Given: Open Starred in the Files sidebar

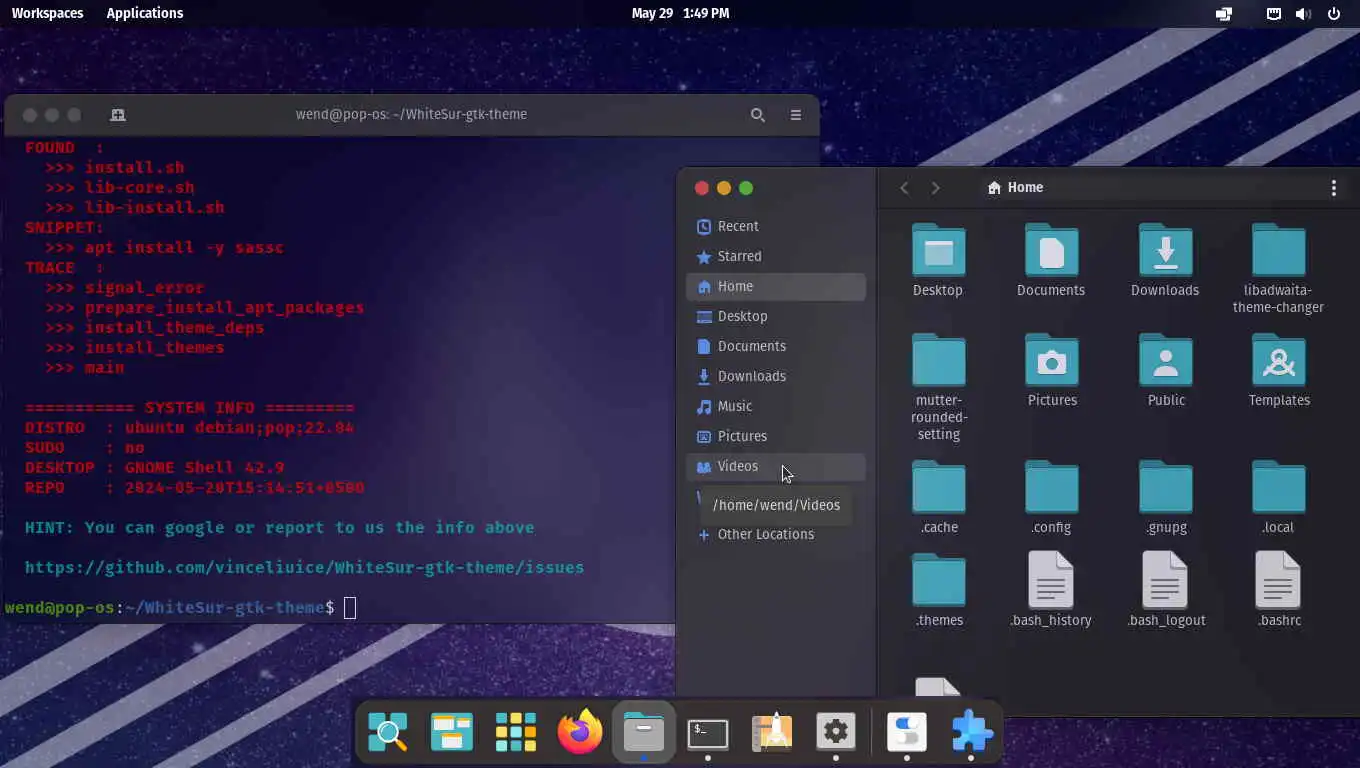Looking at the screenshot, I should [x=776, y=256].
